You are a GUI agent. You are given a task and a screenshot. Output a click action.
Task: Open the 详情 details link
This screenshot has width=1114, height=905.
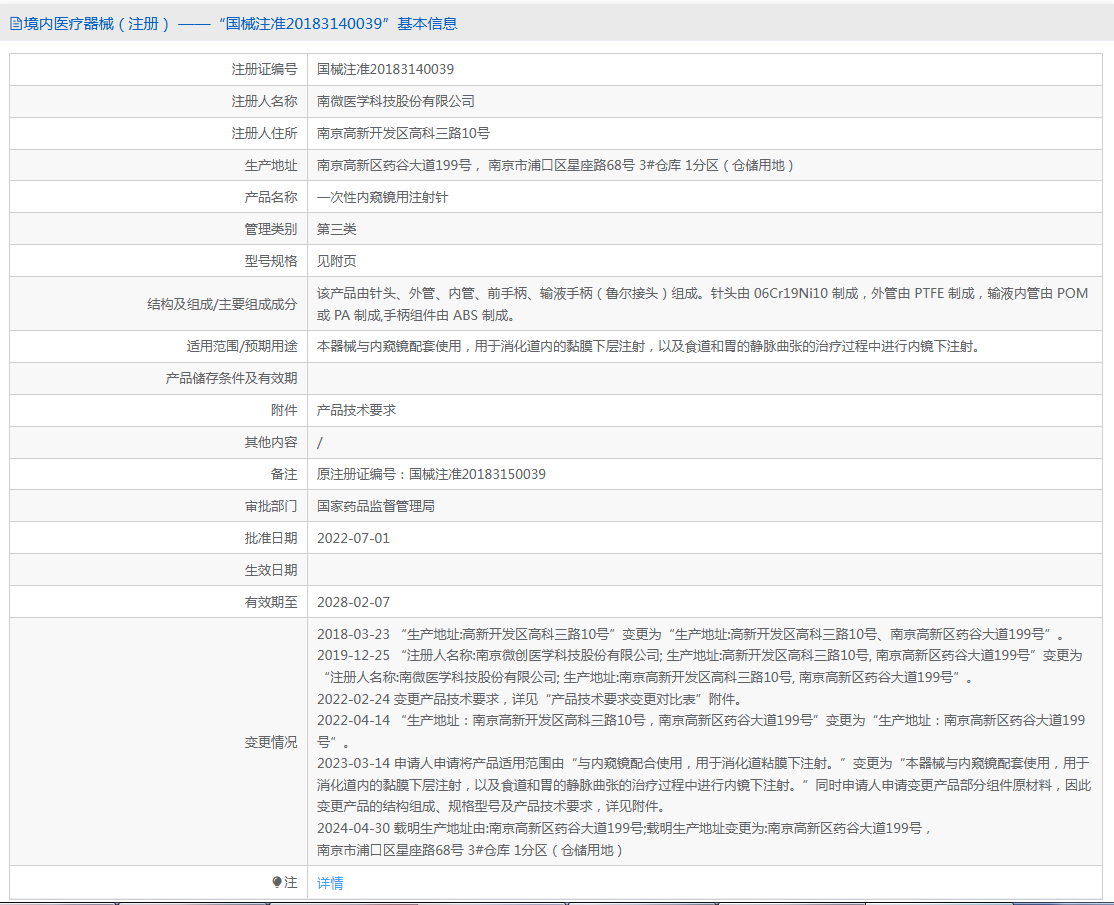click(x=330, y=883)
